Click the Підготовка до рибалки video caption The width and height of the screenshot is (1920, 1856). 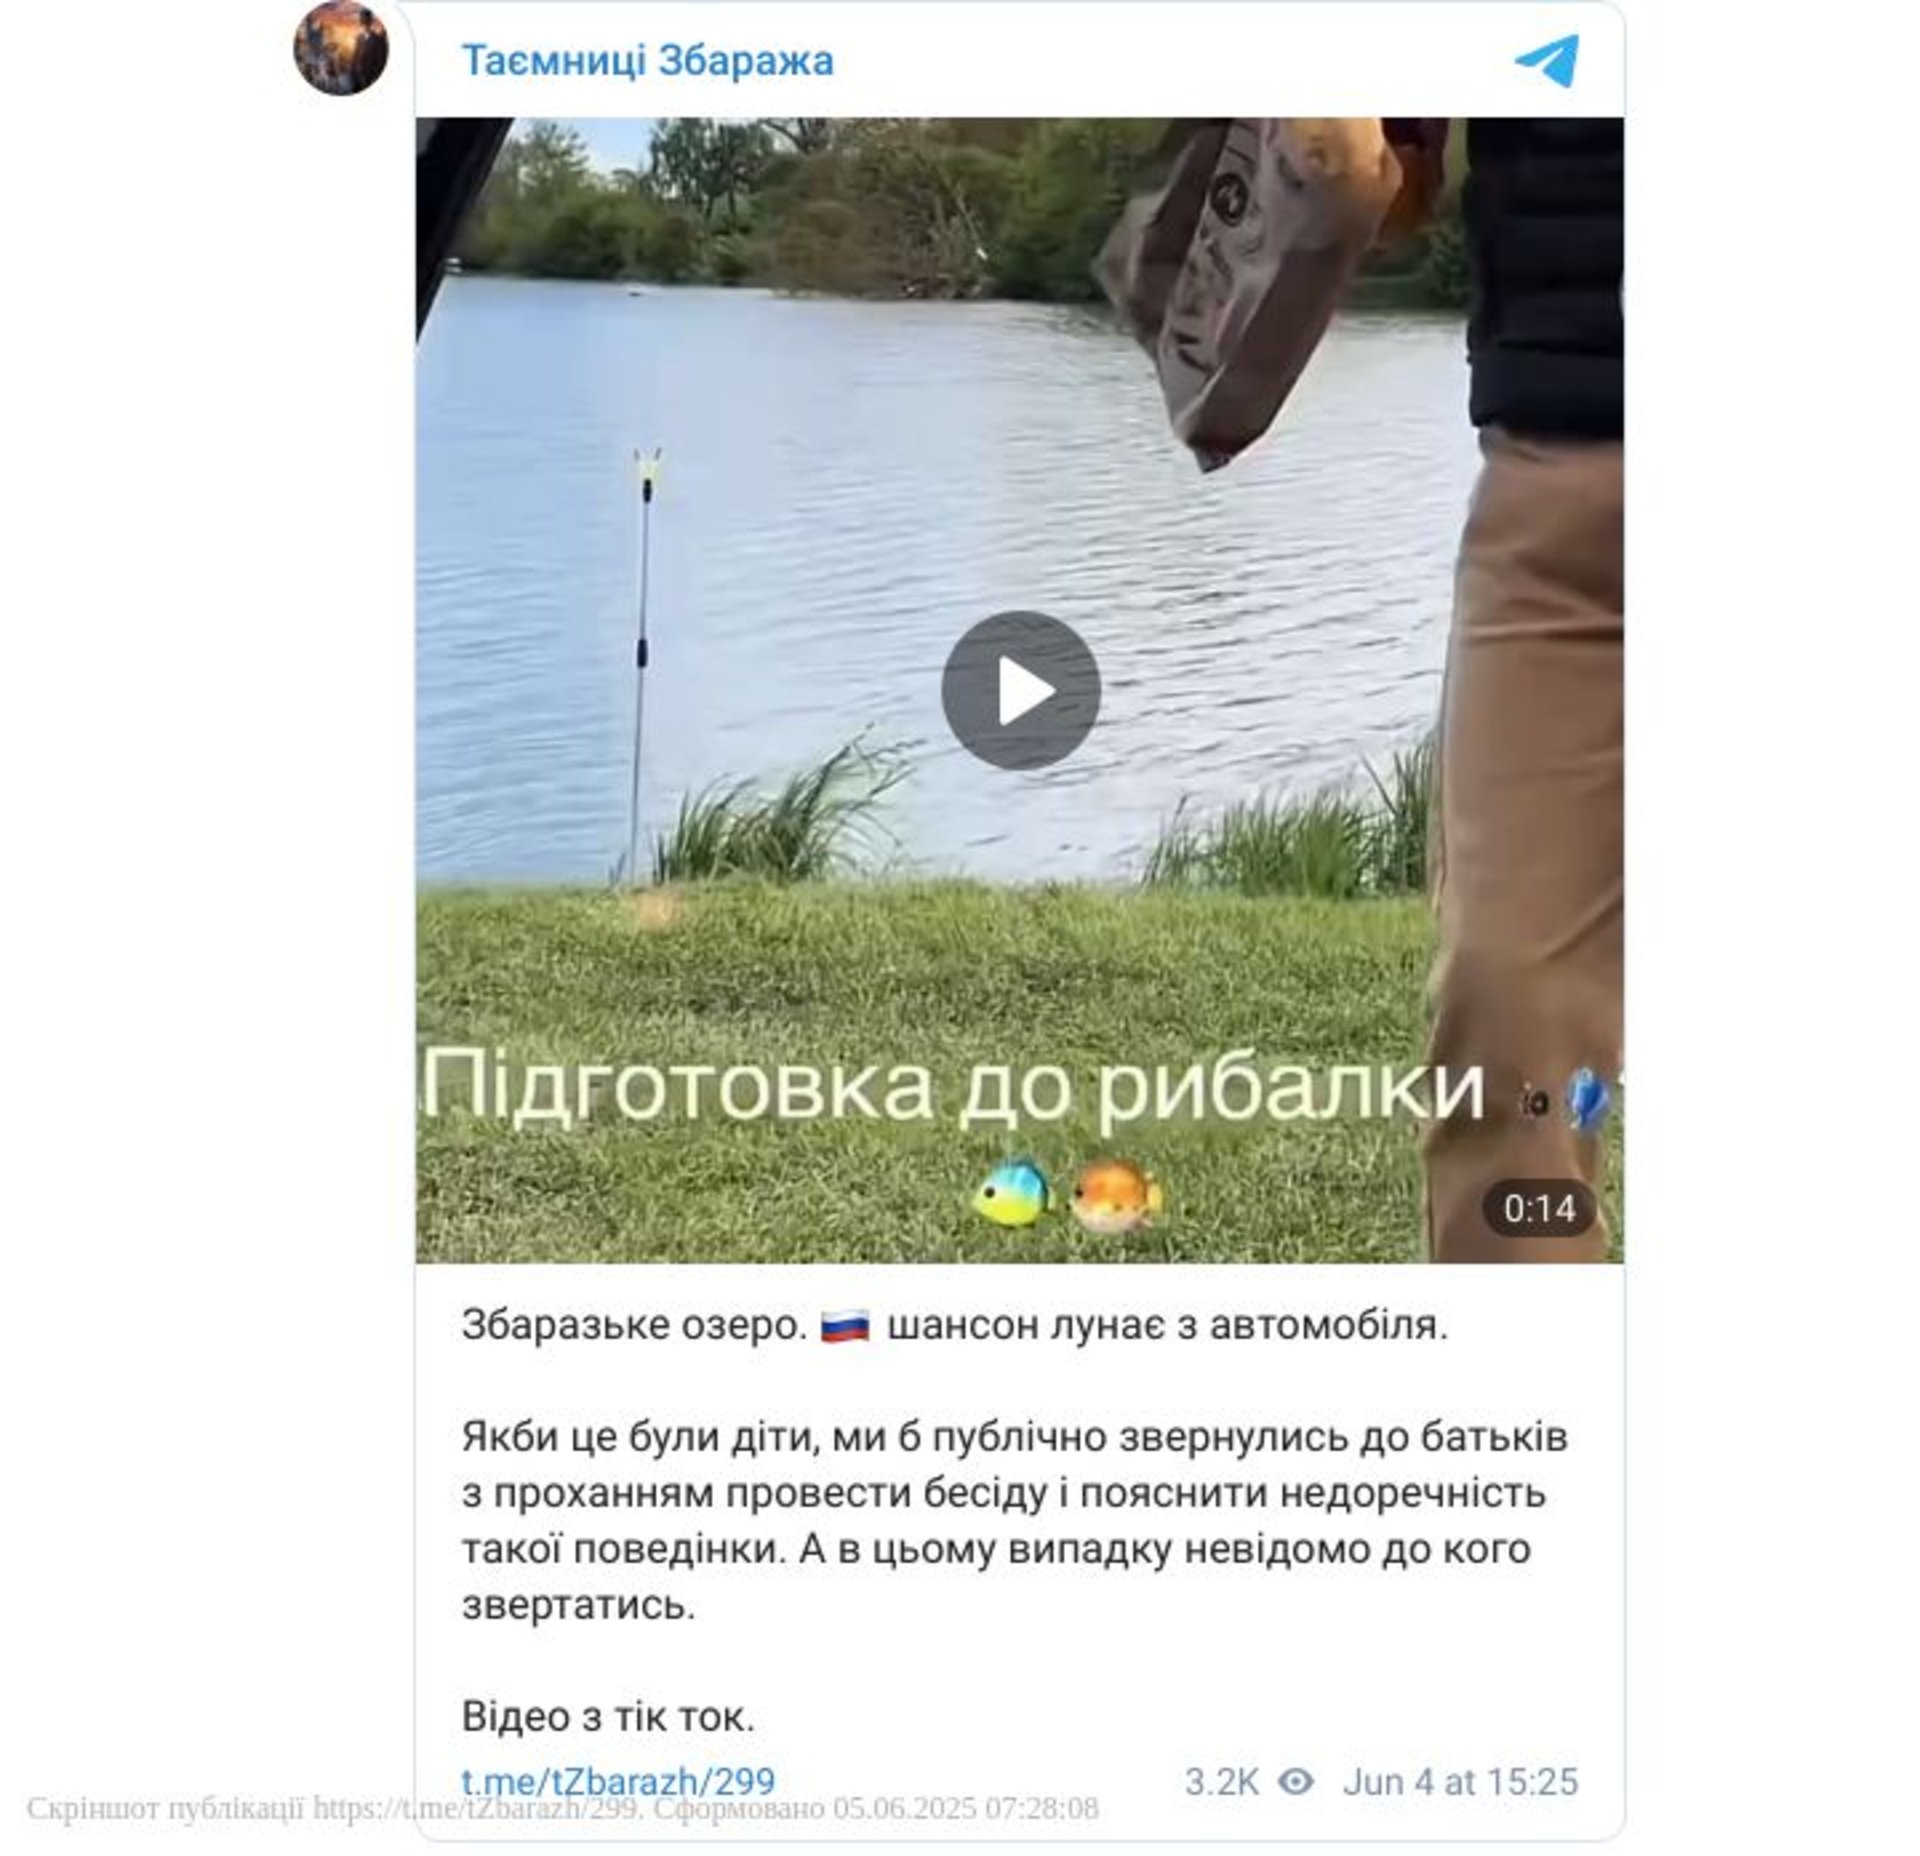(955, 1085)
